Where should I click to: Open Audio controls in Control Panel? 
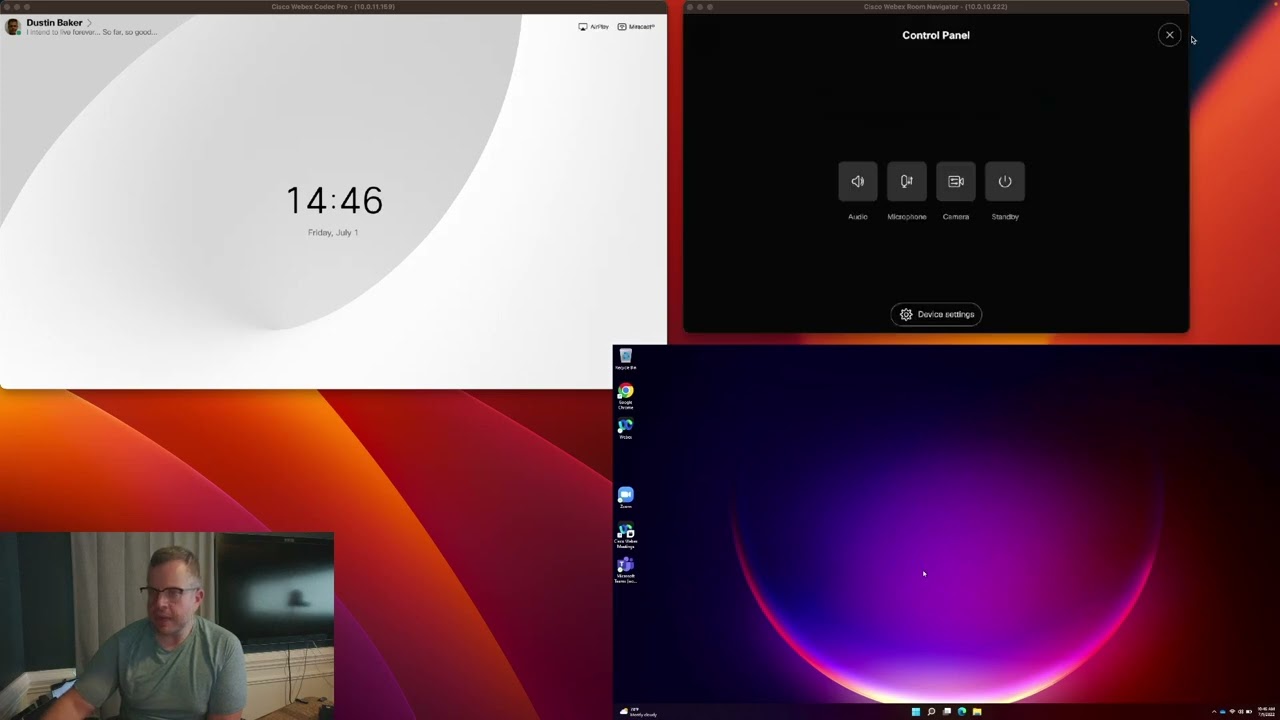(857, 181)
